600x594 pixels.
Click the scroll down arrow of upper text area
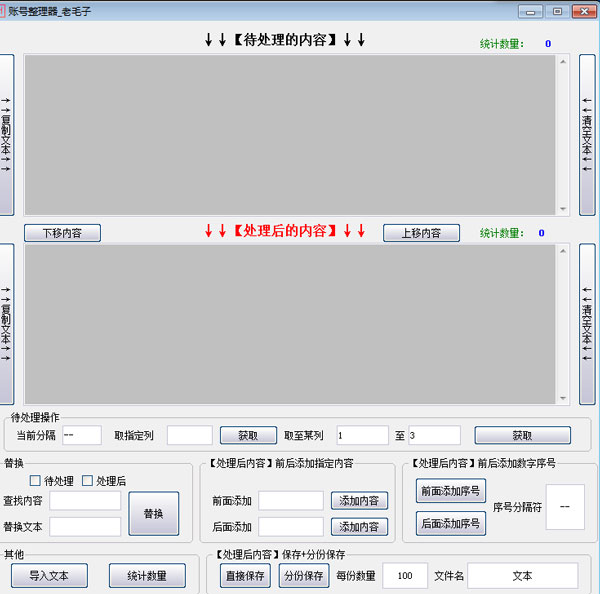click(563, 209)
